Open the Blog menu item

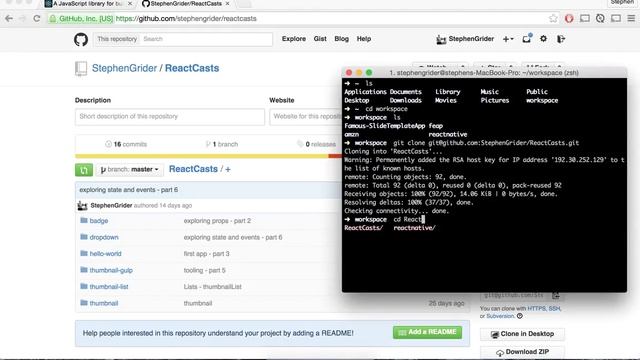click(x=341, y=39)
